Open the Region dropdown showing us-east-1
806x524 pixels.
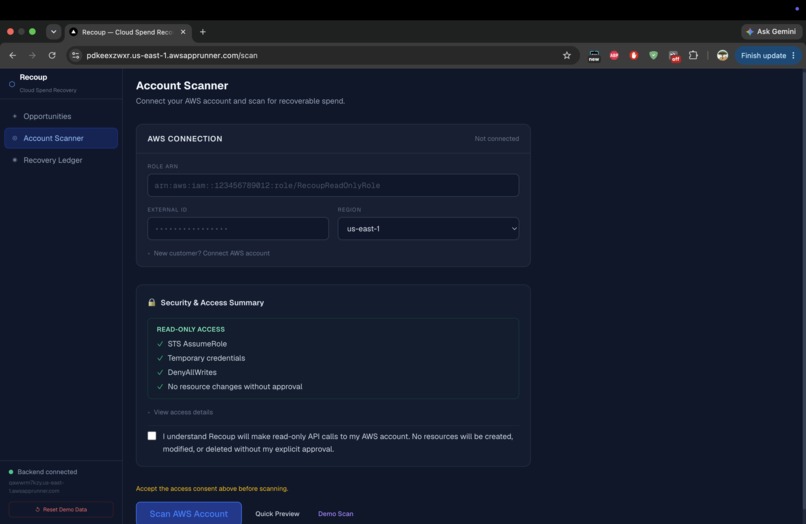coord(428,228)
